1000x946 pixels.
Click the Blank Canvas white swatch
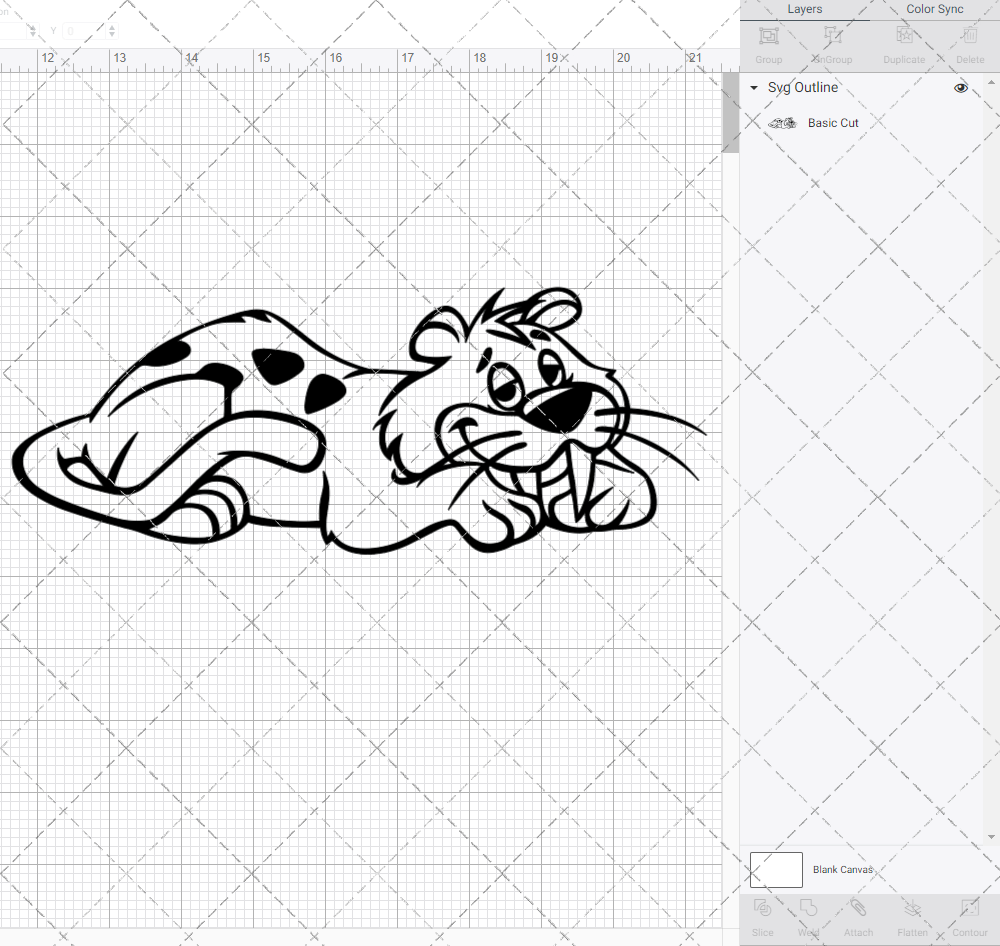click(x=776, y=869)
